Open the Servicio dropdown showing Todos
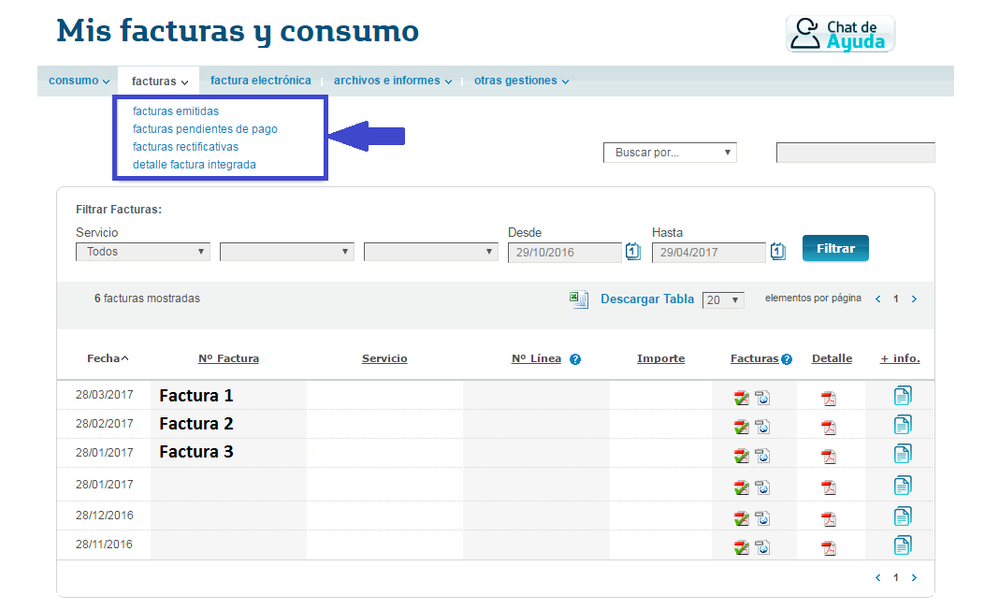The width and height of the screenshot is (999, 612). point(143,252)
